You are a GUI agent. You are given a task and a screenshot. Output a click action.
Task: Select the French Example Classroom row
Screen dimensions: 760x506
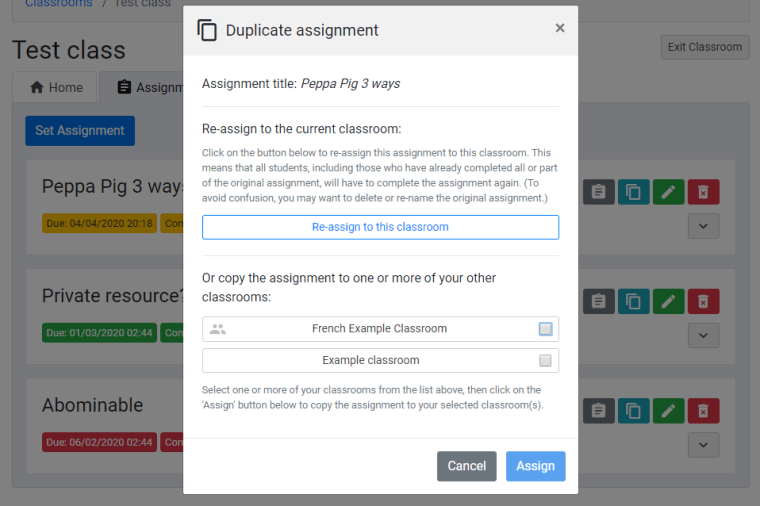click(x=379, y=329)
